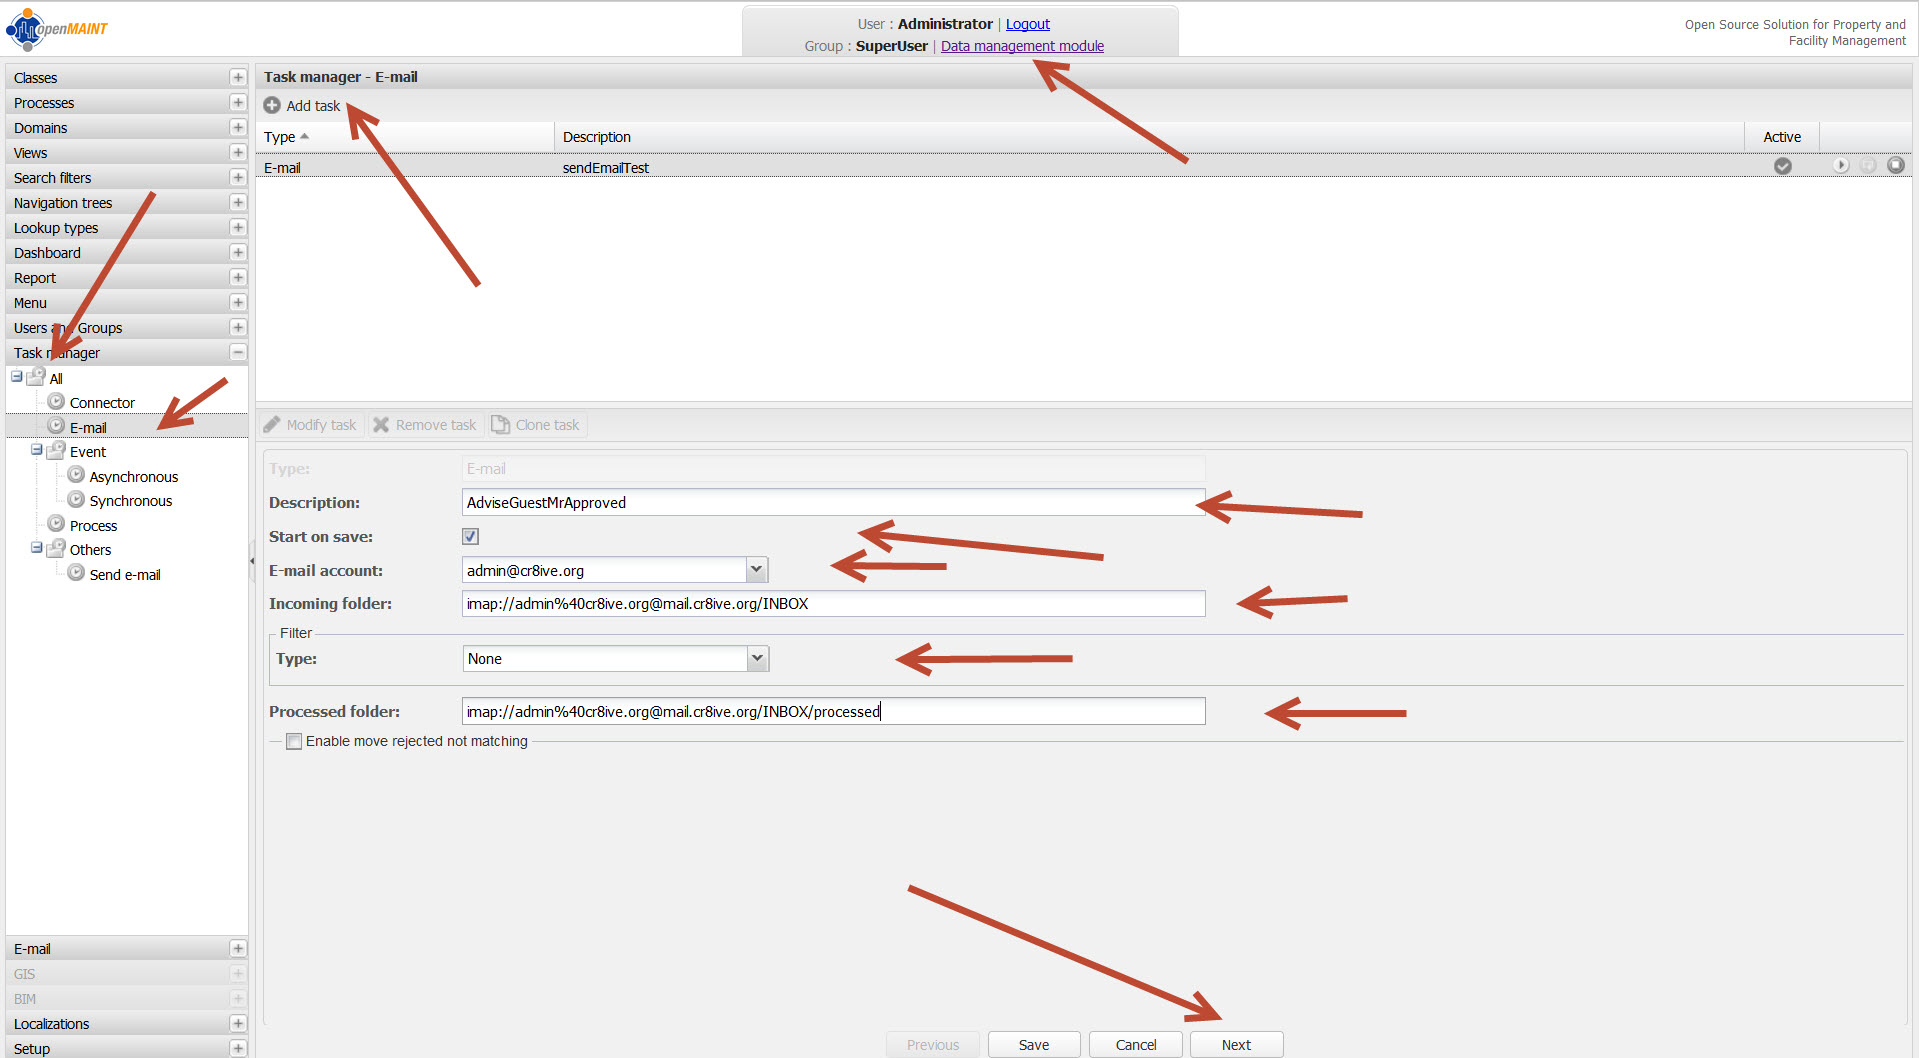Open the Data management module link
This screenshot has width=1919, height=1058.
[1022, 46]
